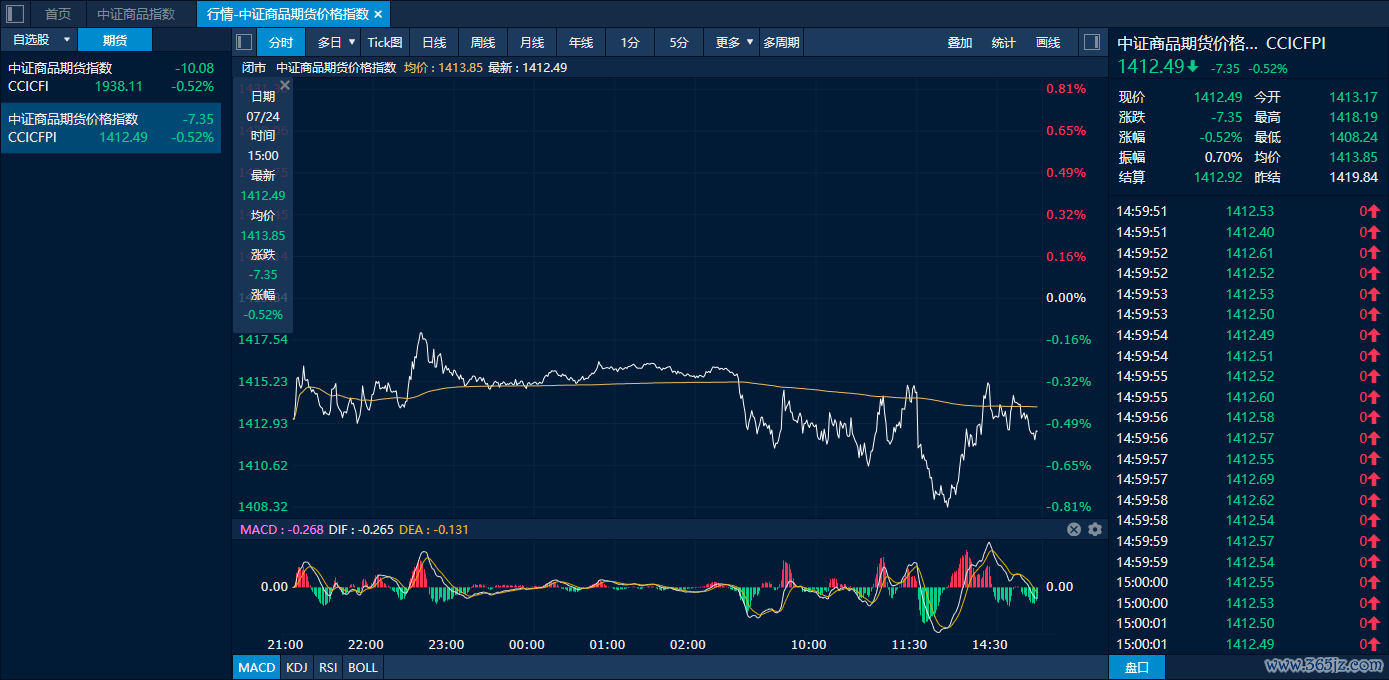Select the CCICFI 中证商品期货指数 row

tap(110, 77)
